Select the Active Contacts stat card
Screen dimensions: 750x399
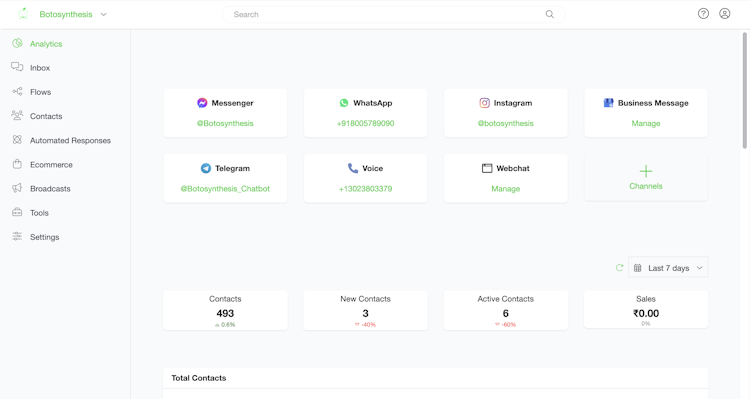(x=506, y=310)
